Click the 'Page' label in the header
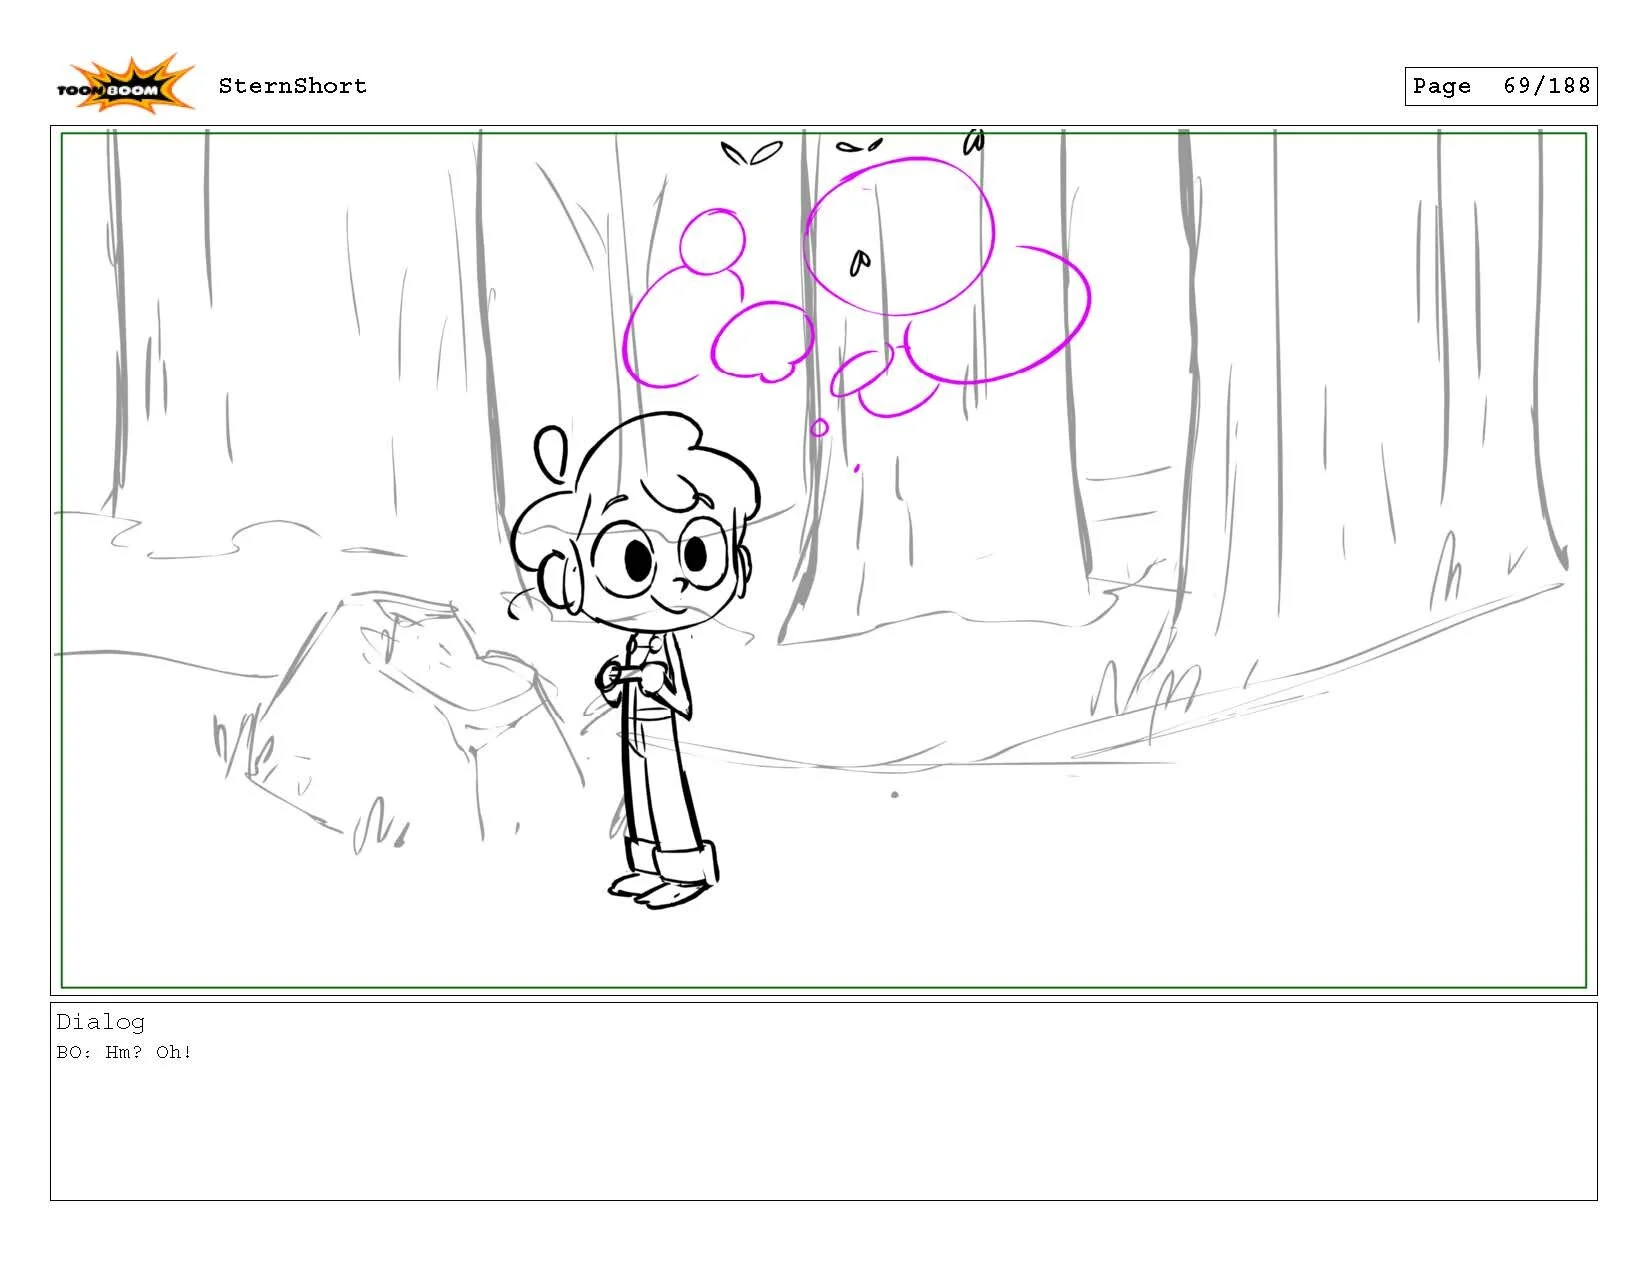The width and height of the screenshot is (1648, 1276). pyautogui.click(x=1441, y=86)
